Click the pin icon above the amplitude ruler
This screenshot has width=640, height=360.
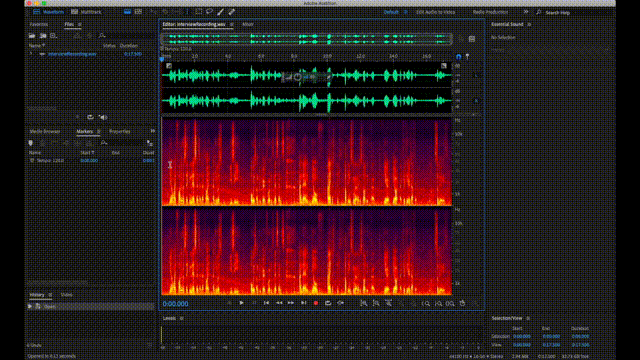click(x=467, y=57)
